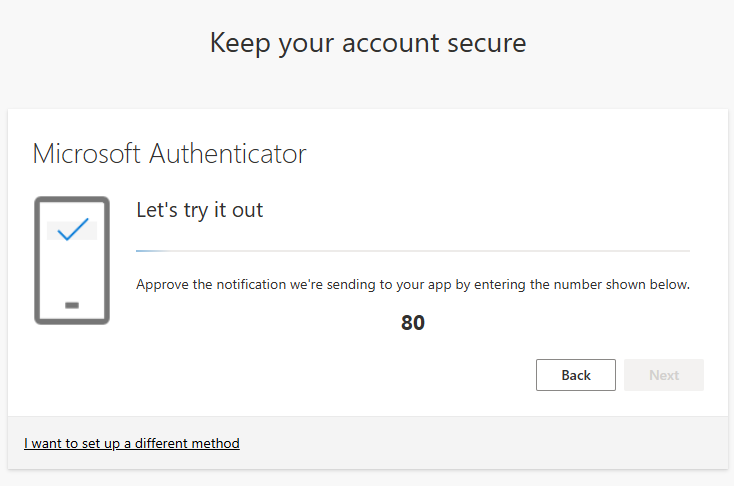Click the phone graphic's home button

[72, 305]
